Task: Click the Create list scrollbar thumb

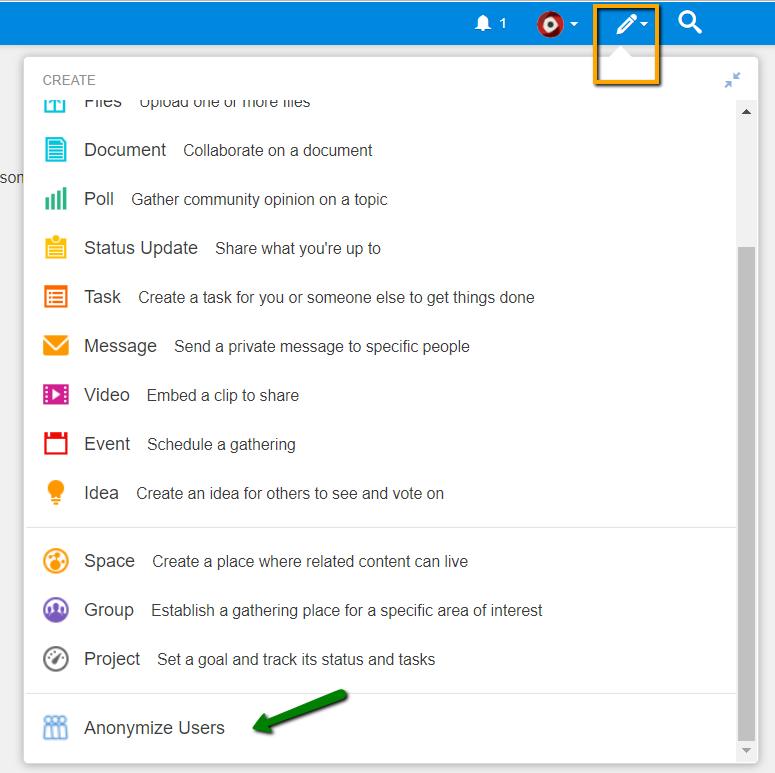Action: tap(746, 493)
